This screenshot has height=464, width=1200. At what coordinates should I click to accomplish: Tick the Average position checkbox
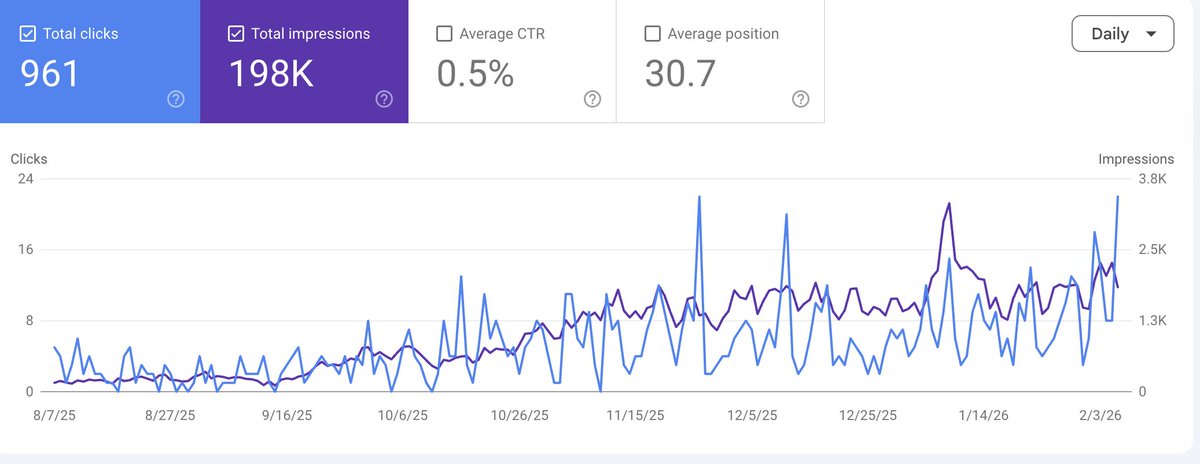[653, 34]
